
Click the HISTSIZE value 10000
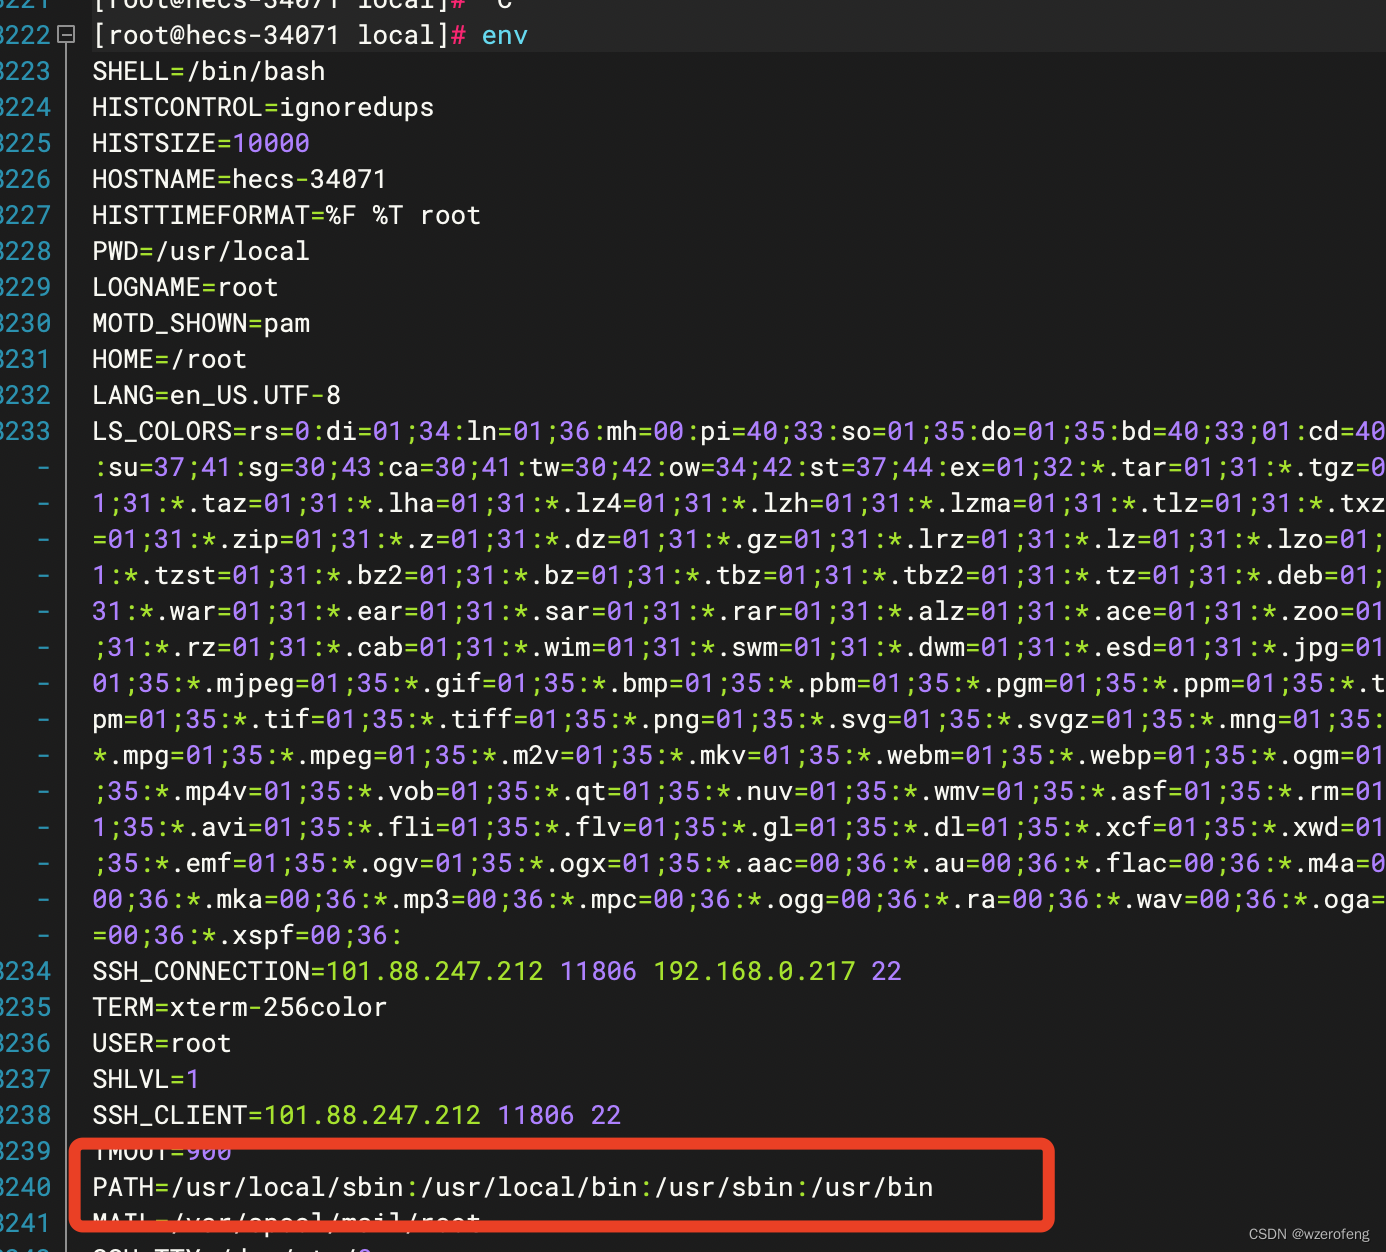(271, 144)
